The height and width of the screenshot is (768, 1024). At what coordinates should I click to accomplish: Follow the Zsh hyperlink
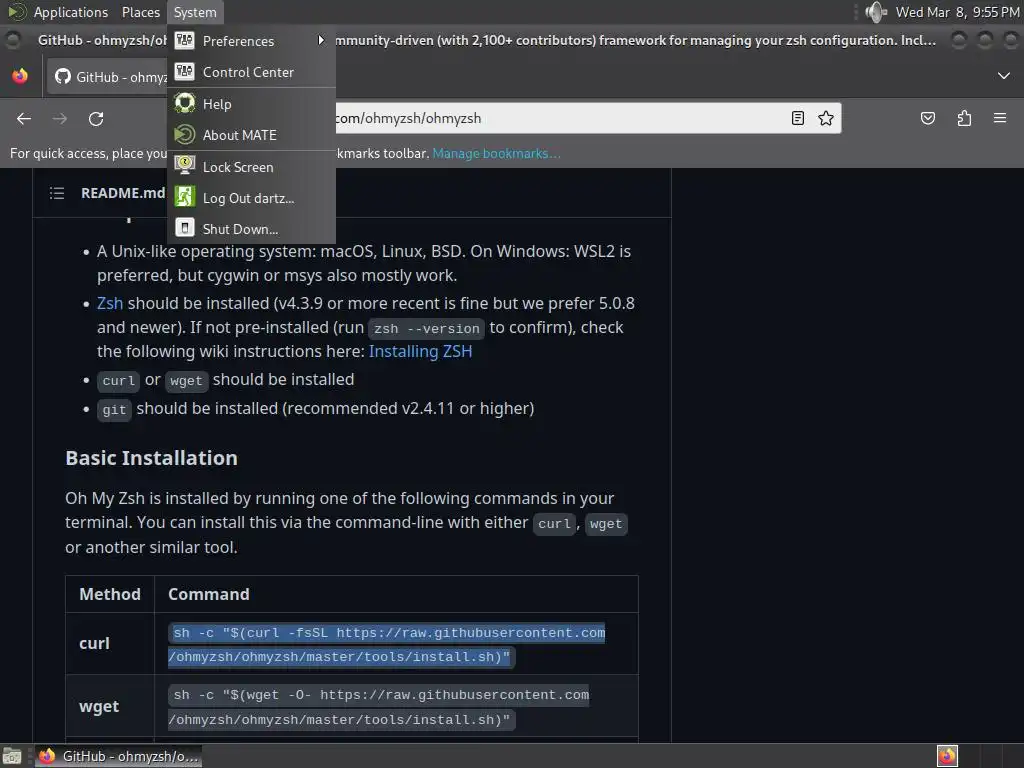[x=110, y=303]
